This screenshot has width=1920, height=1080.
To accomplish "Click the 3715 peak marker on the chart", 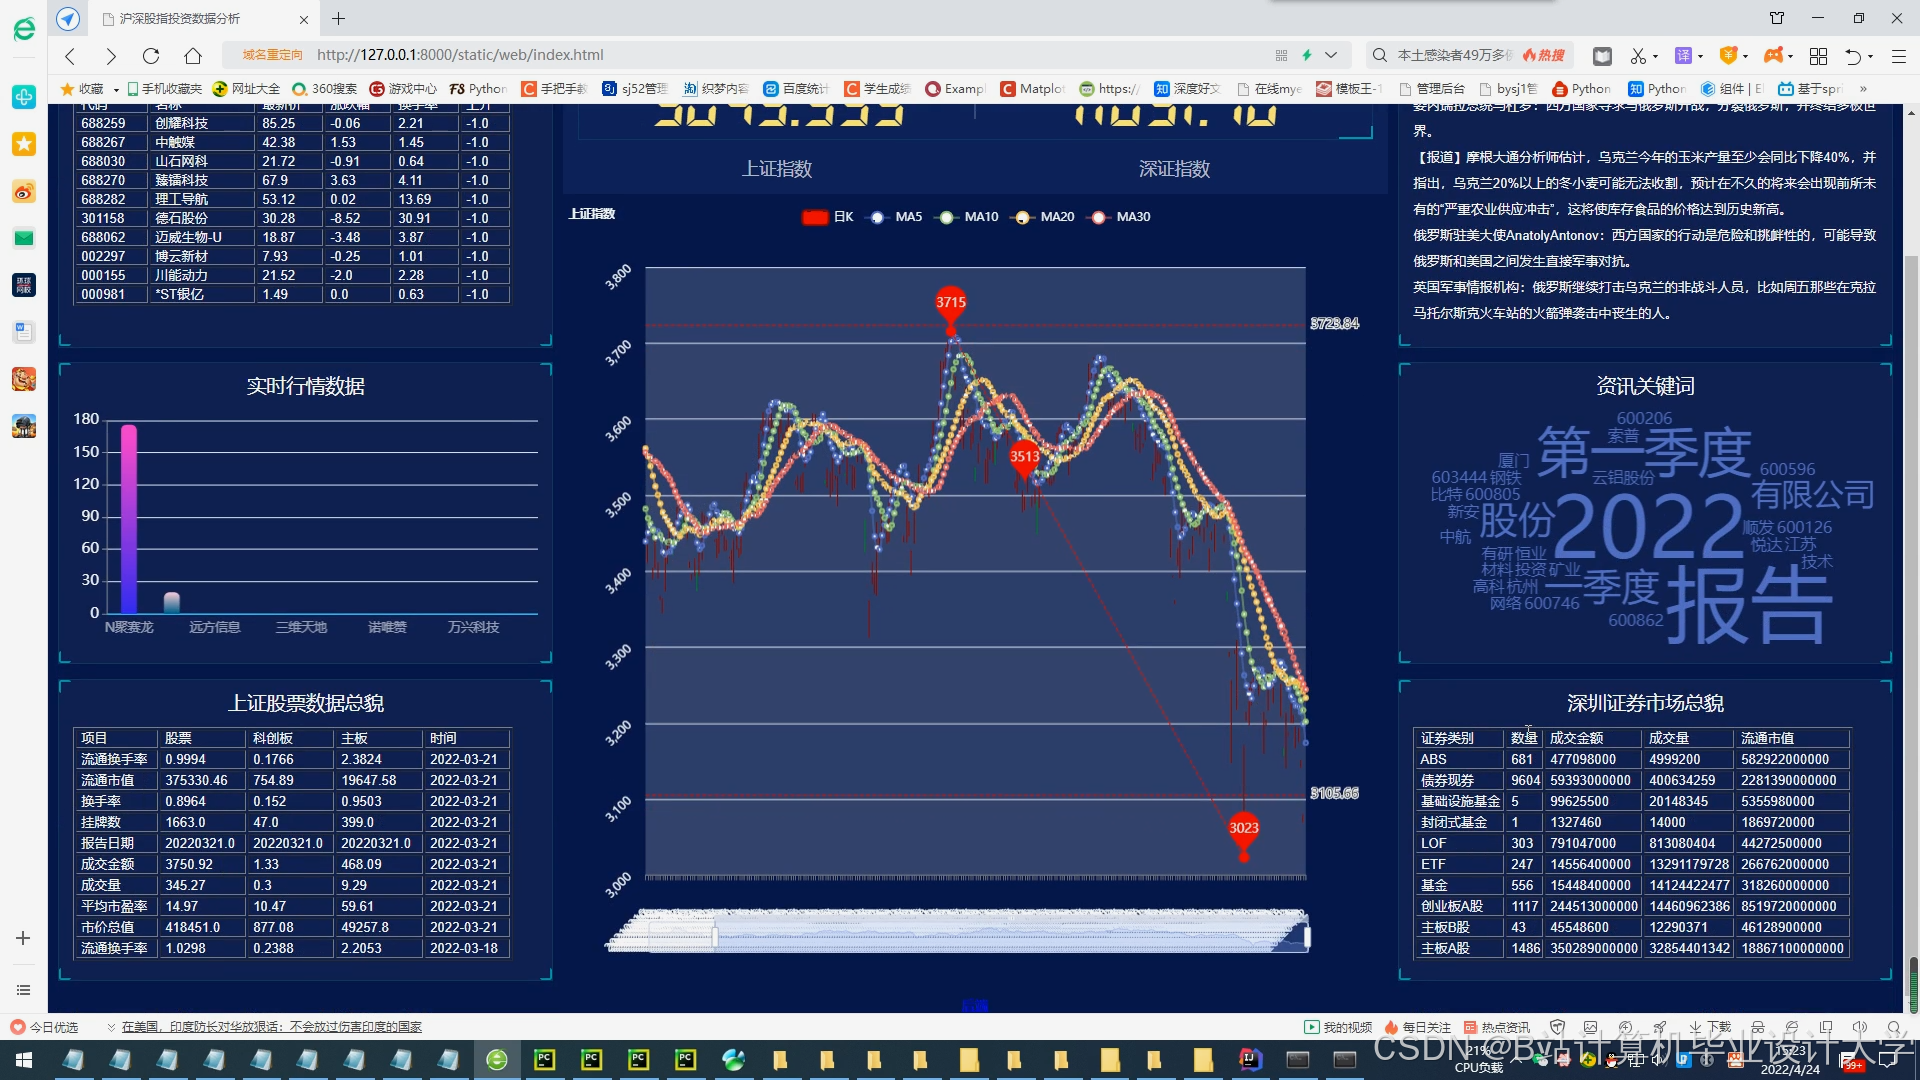I will pos(951,304).
